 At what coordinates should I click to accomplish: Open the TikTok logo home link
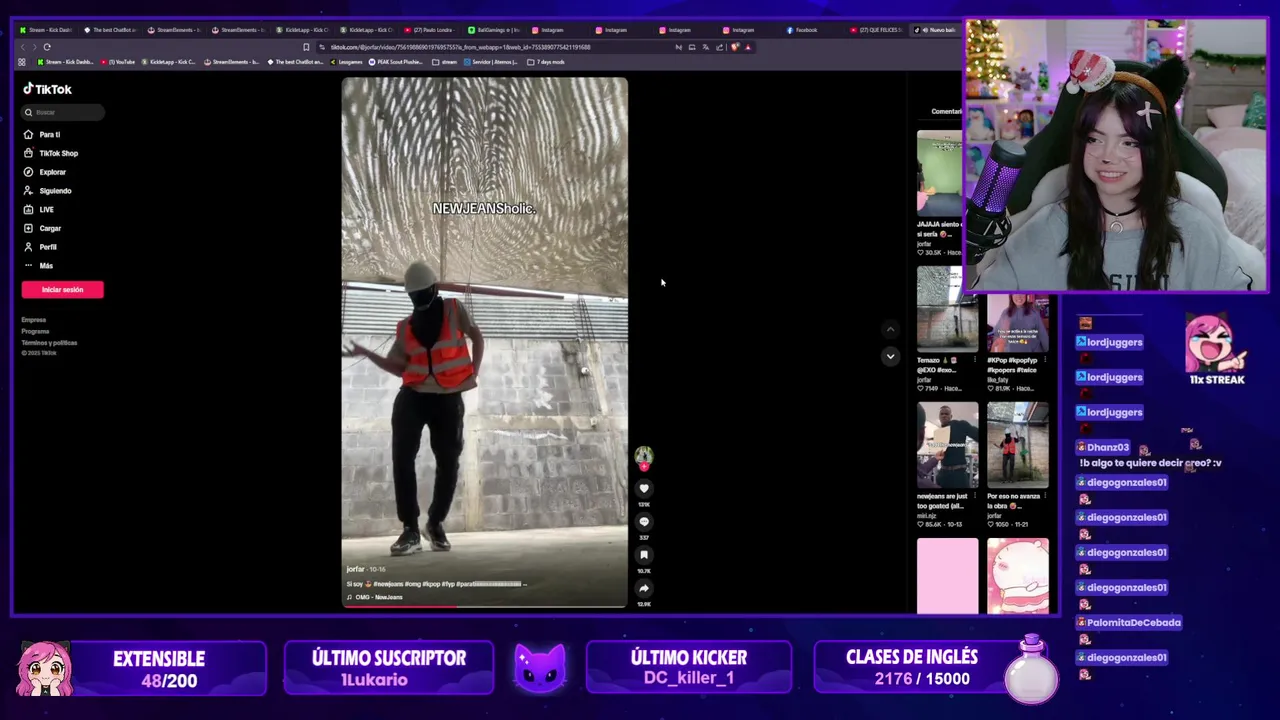pos(47,89)
